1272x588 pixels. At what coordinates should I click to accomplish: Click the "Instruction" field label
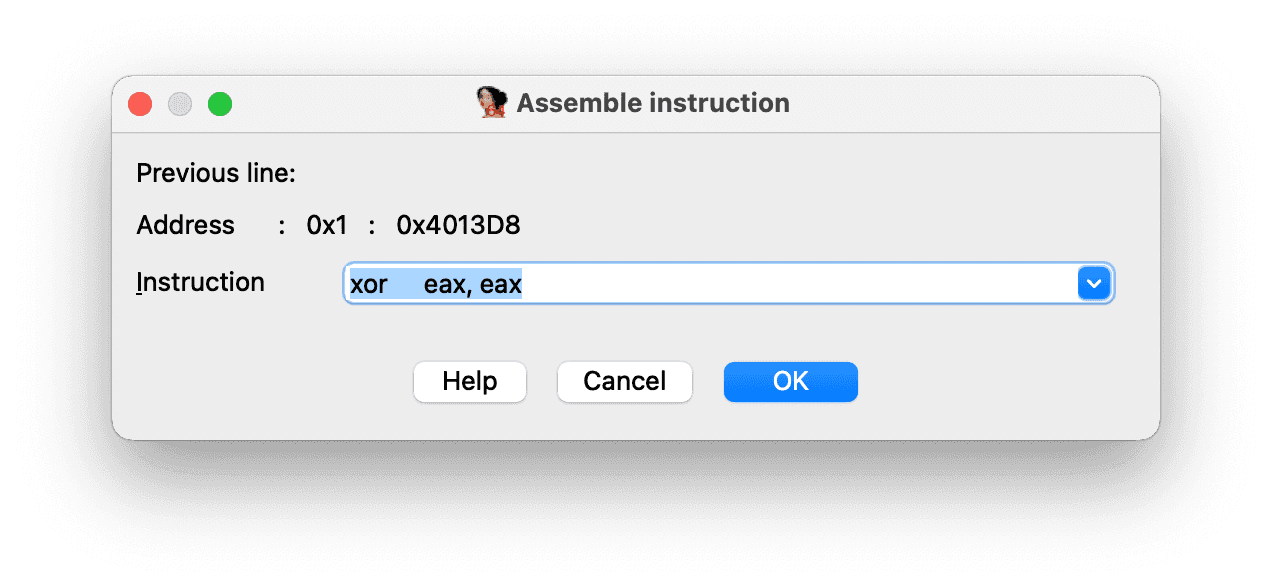coord(201,282)
